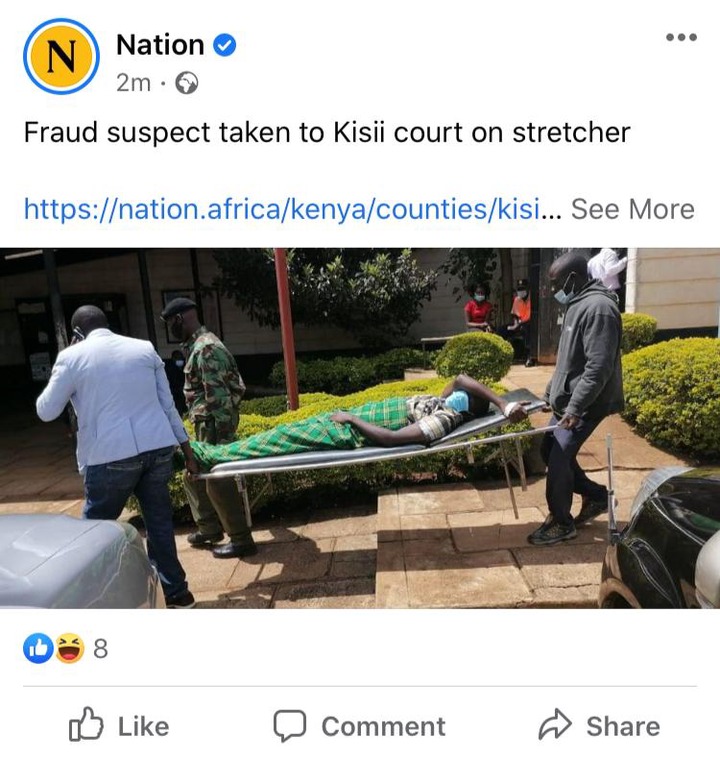Open the three-dot post options menu
This screenshot has height=759, width=720.
click(681, 37)
